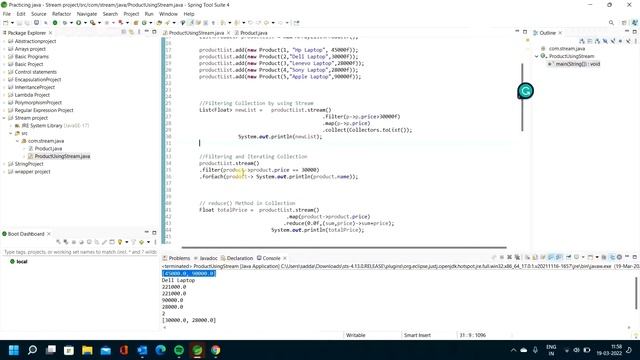The image size is (640, 360).
Task: Expand the Stream project tree node
Action: coord(4,118)
